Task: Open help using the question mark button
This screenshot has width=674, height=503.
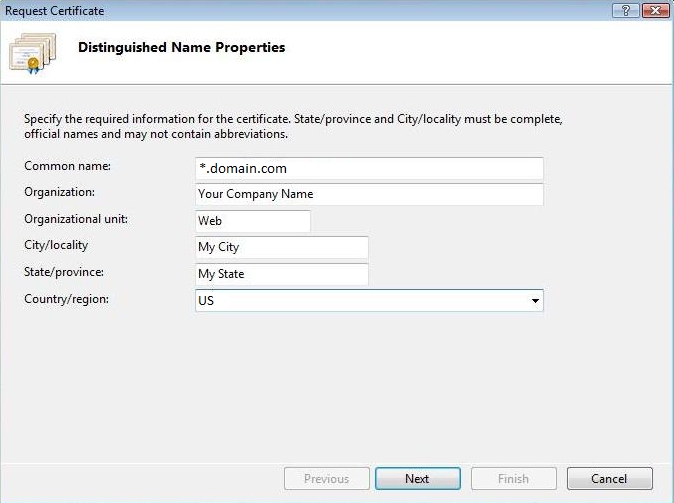Action: (625, 11)
